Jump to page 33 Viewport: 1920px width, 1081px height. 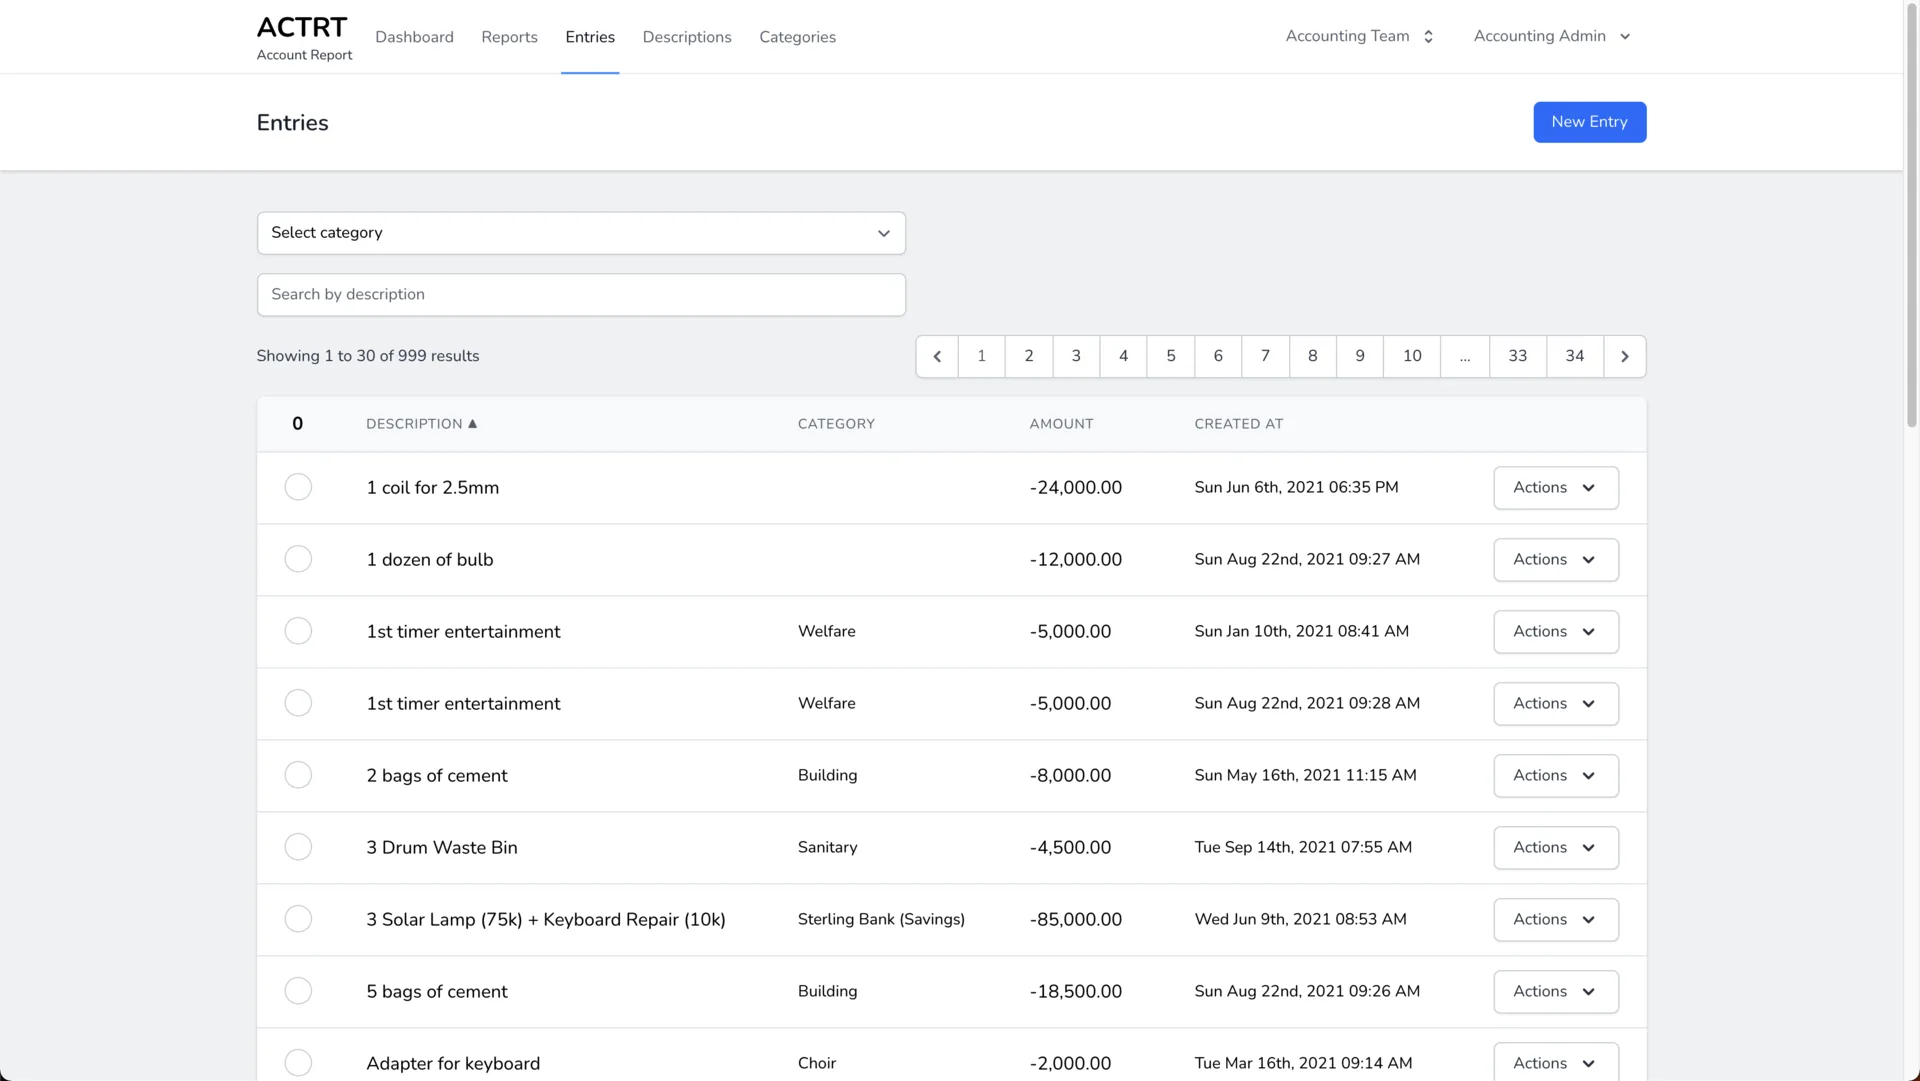(x=1517, y=356)
